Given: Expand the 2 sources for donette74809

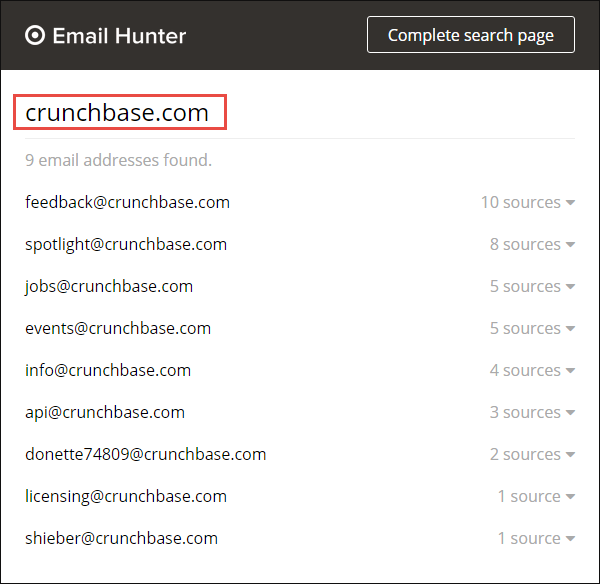Looking at the screenshot, I should (531, 454).
